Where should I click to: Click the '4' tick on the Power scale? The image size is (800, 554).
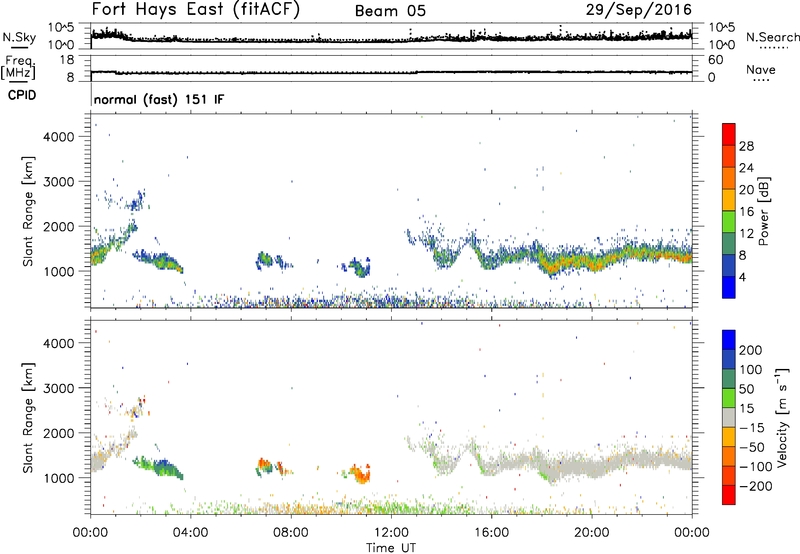point(743,277)
